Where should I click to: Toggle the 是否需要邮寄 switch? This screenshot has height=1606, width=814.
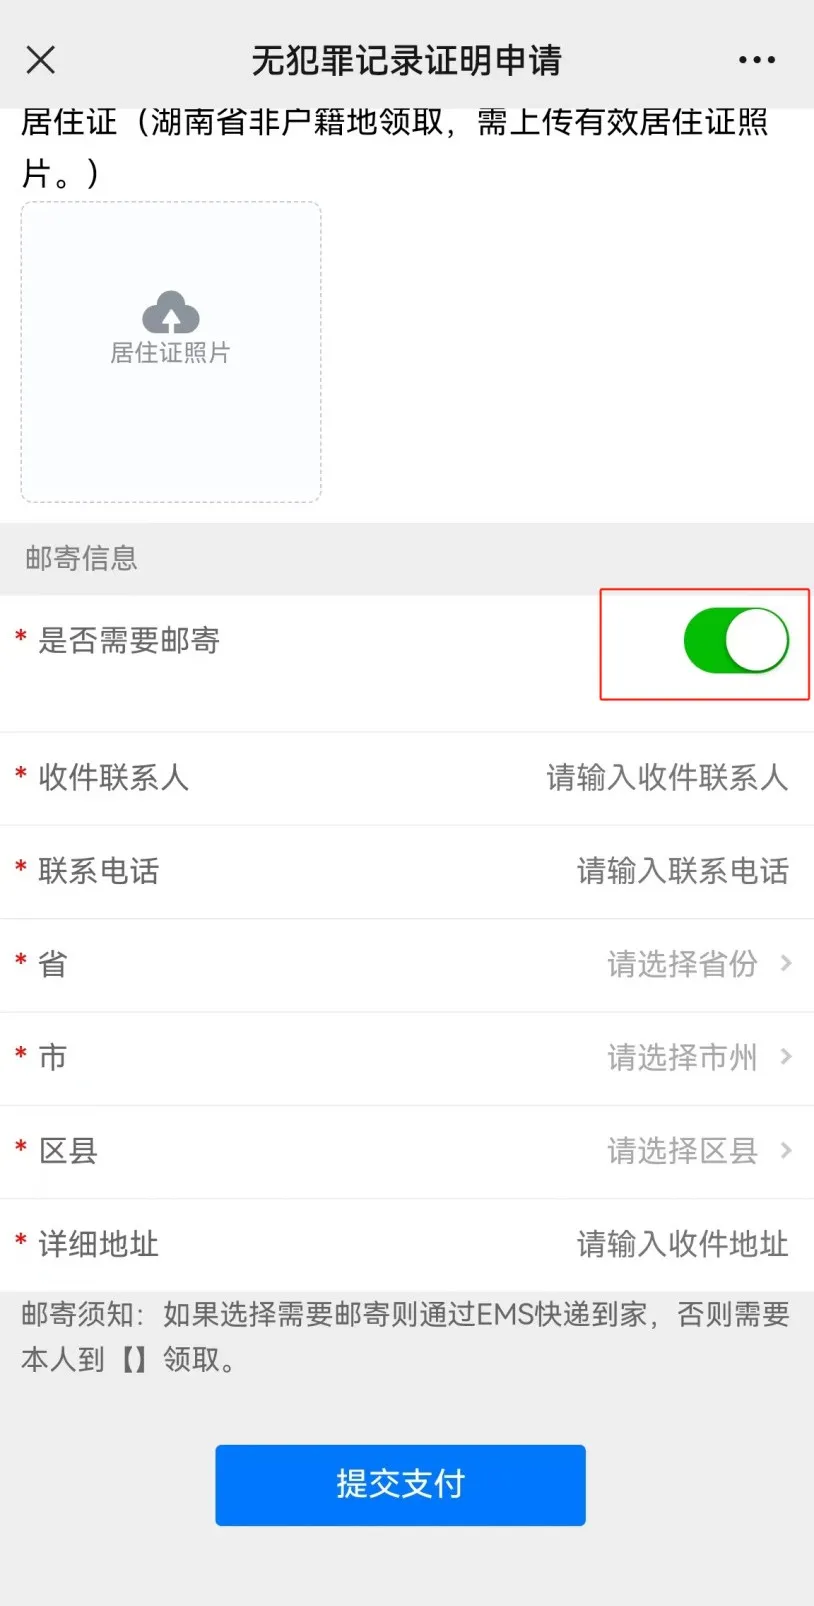click(x=736, y=640)
